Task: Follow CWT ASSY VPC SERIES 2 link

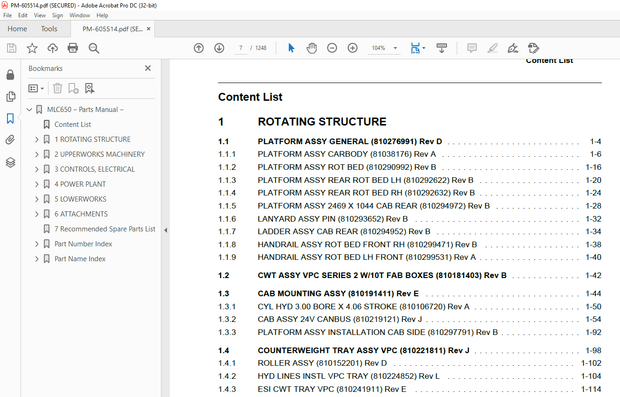Action: tap(382, 275)
